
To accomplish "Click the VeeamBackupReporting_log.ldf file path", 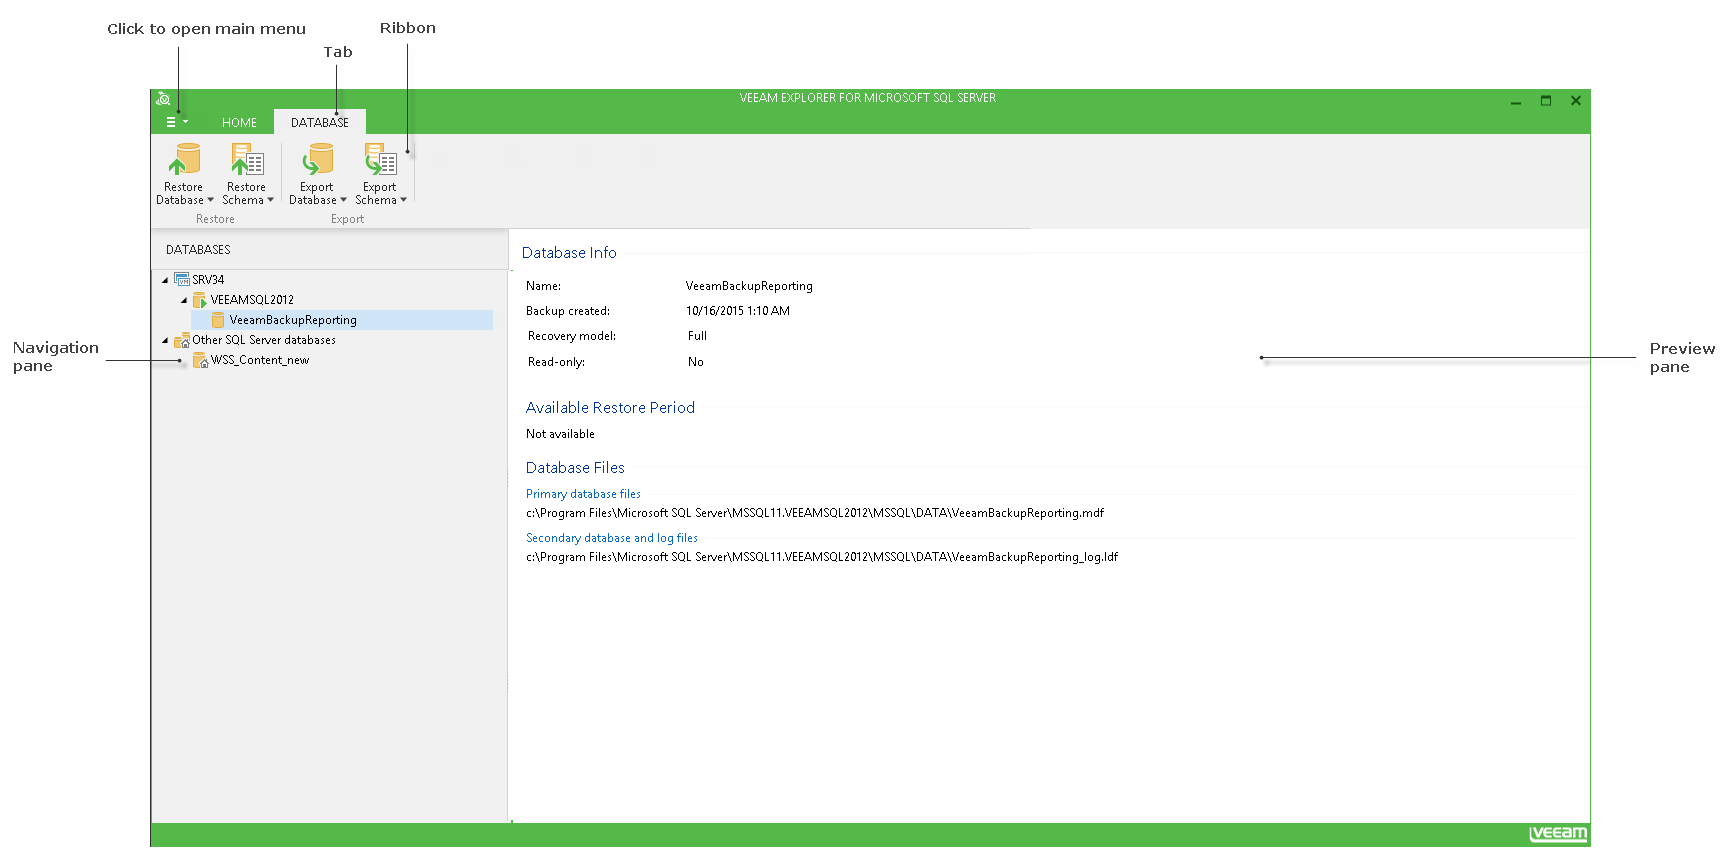I will pos(822,557).
